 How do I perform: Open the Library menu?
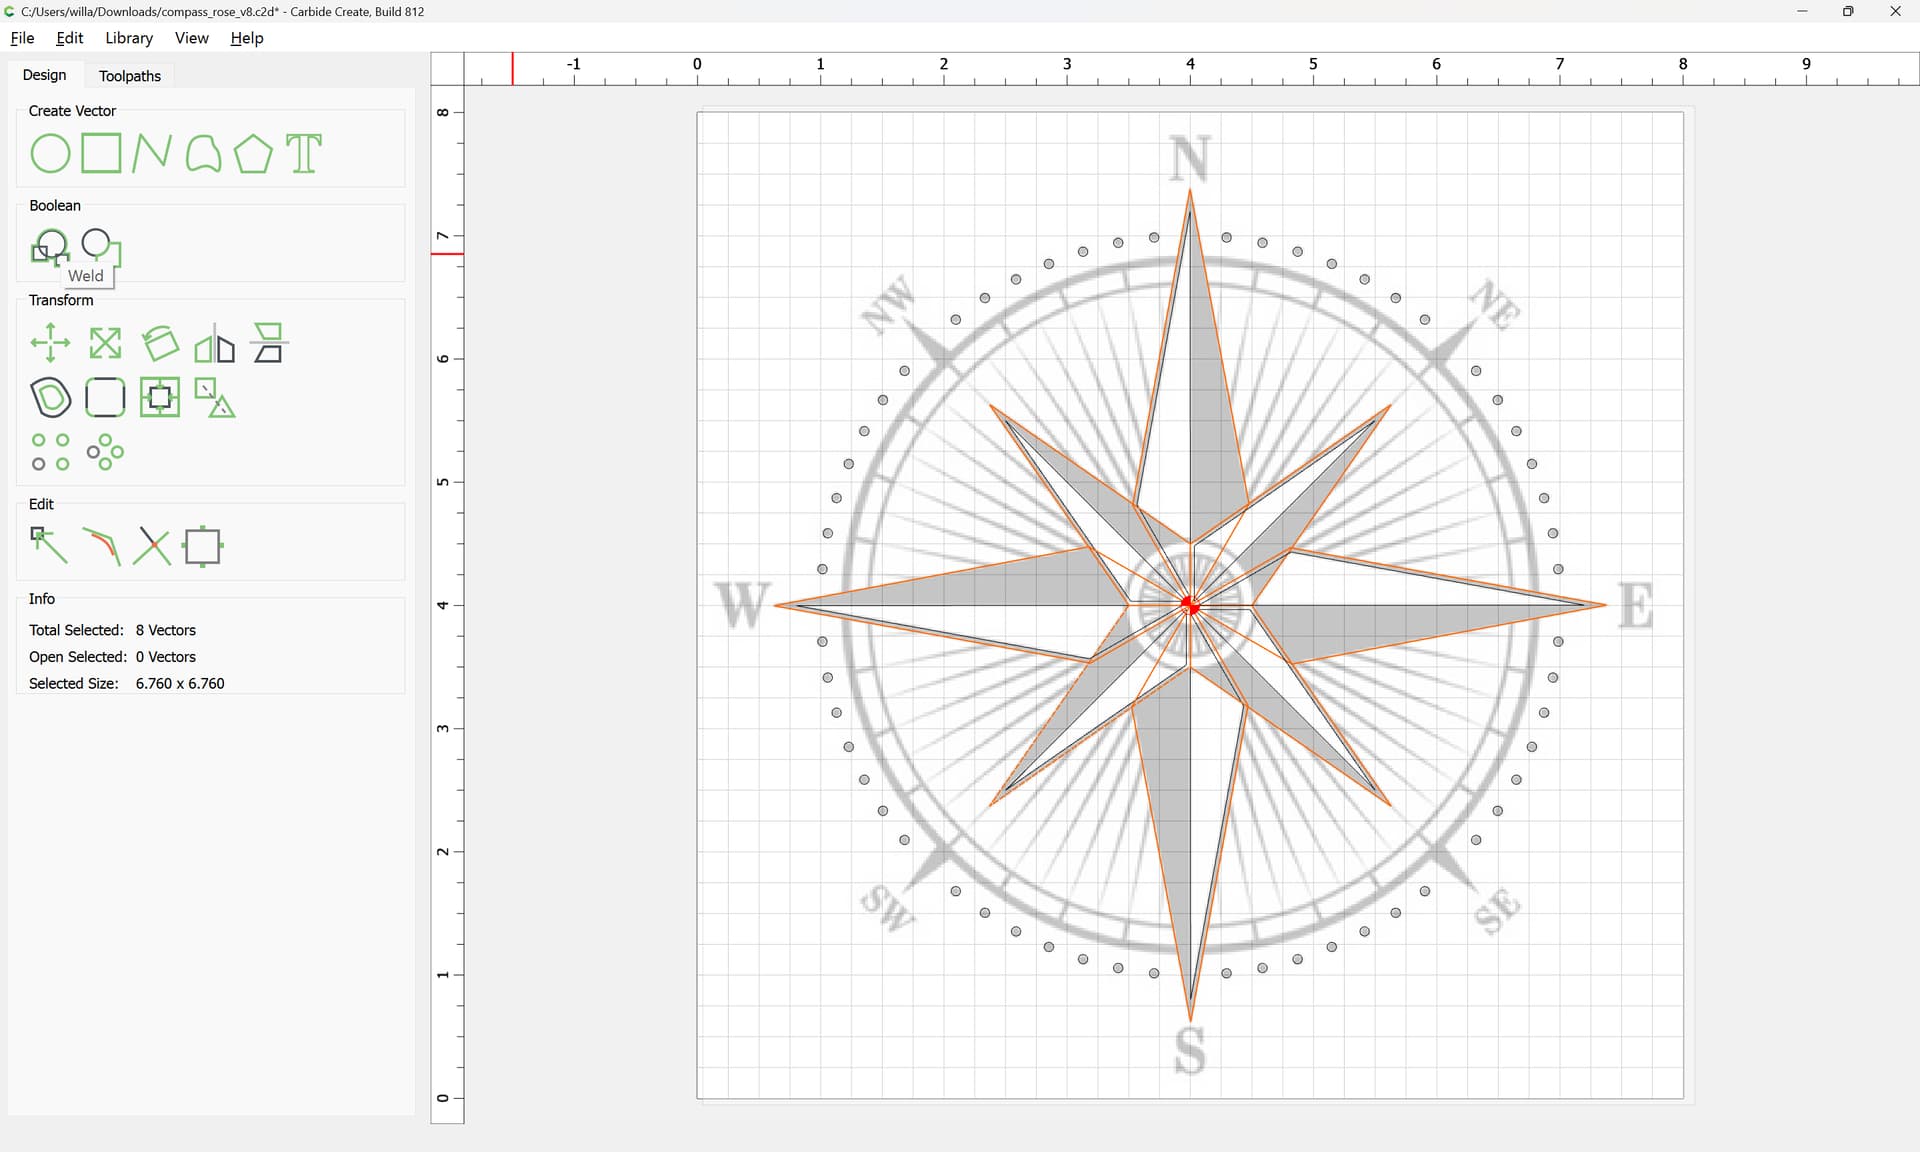(129, 38)
